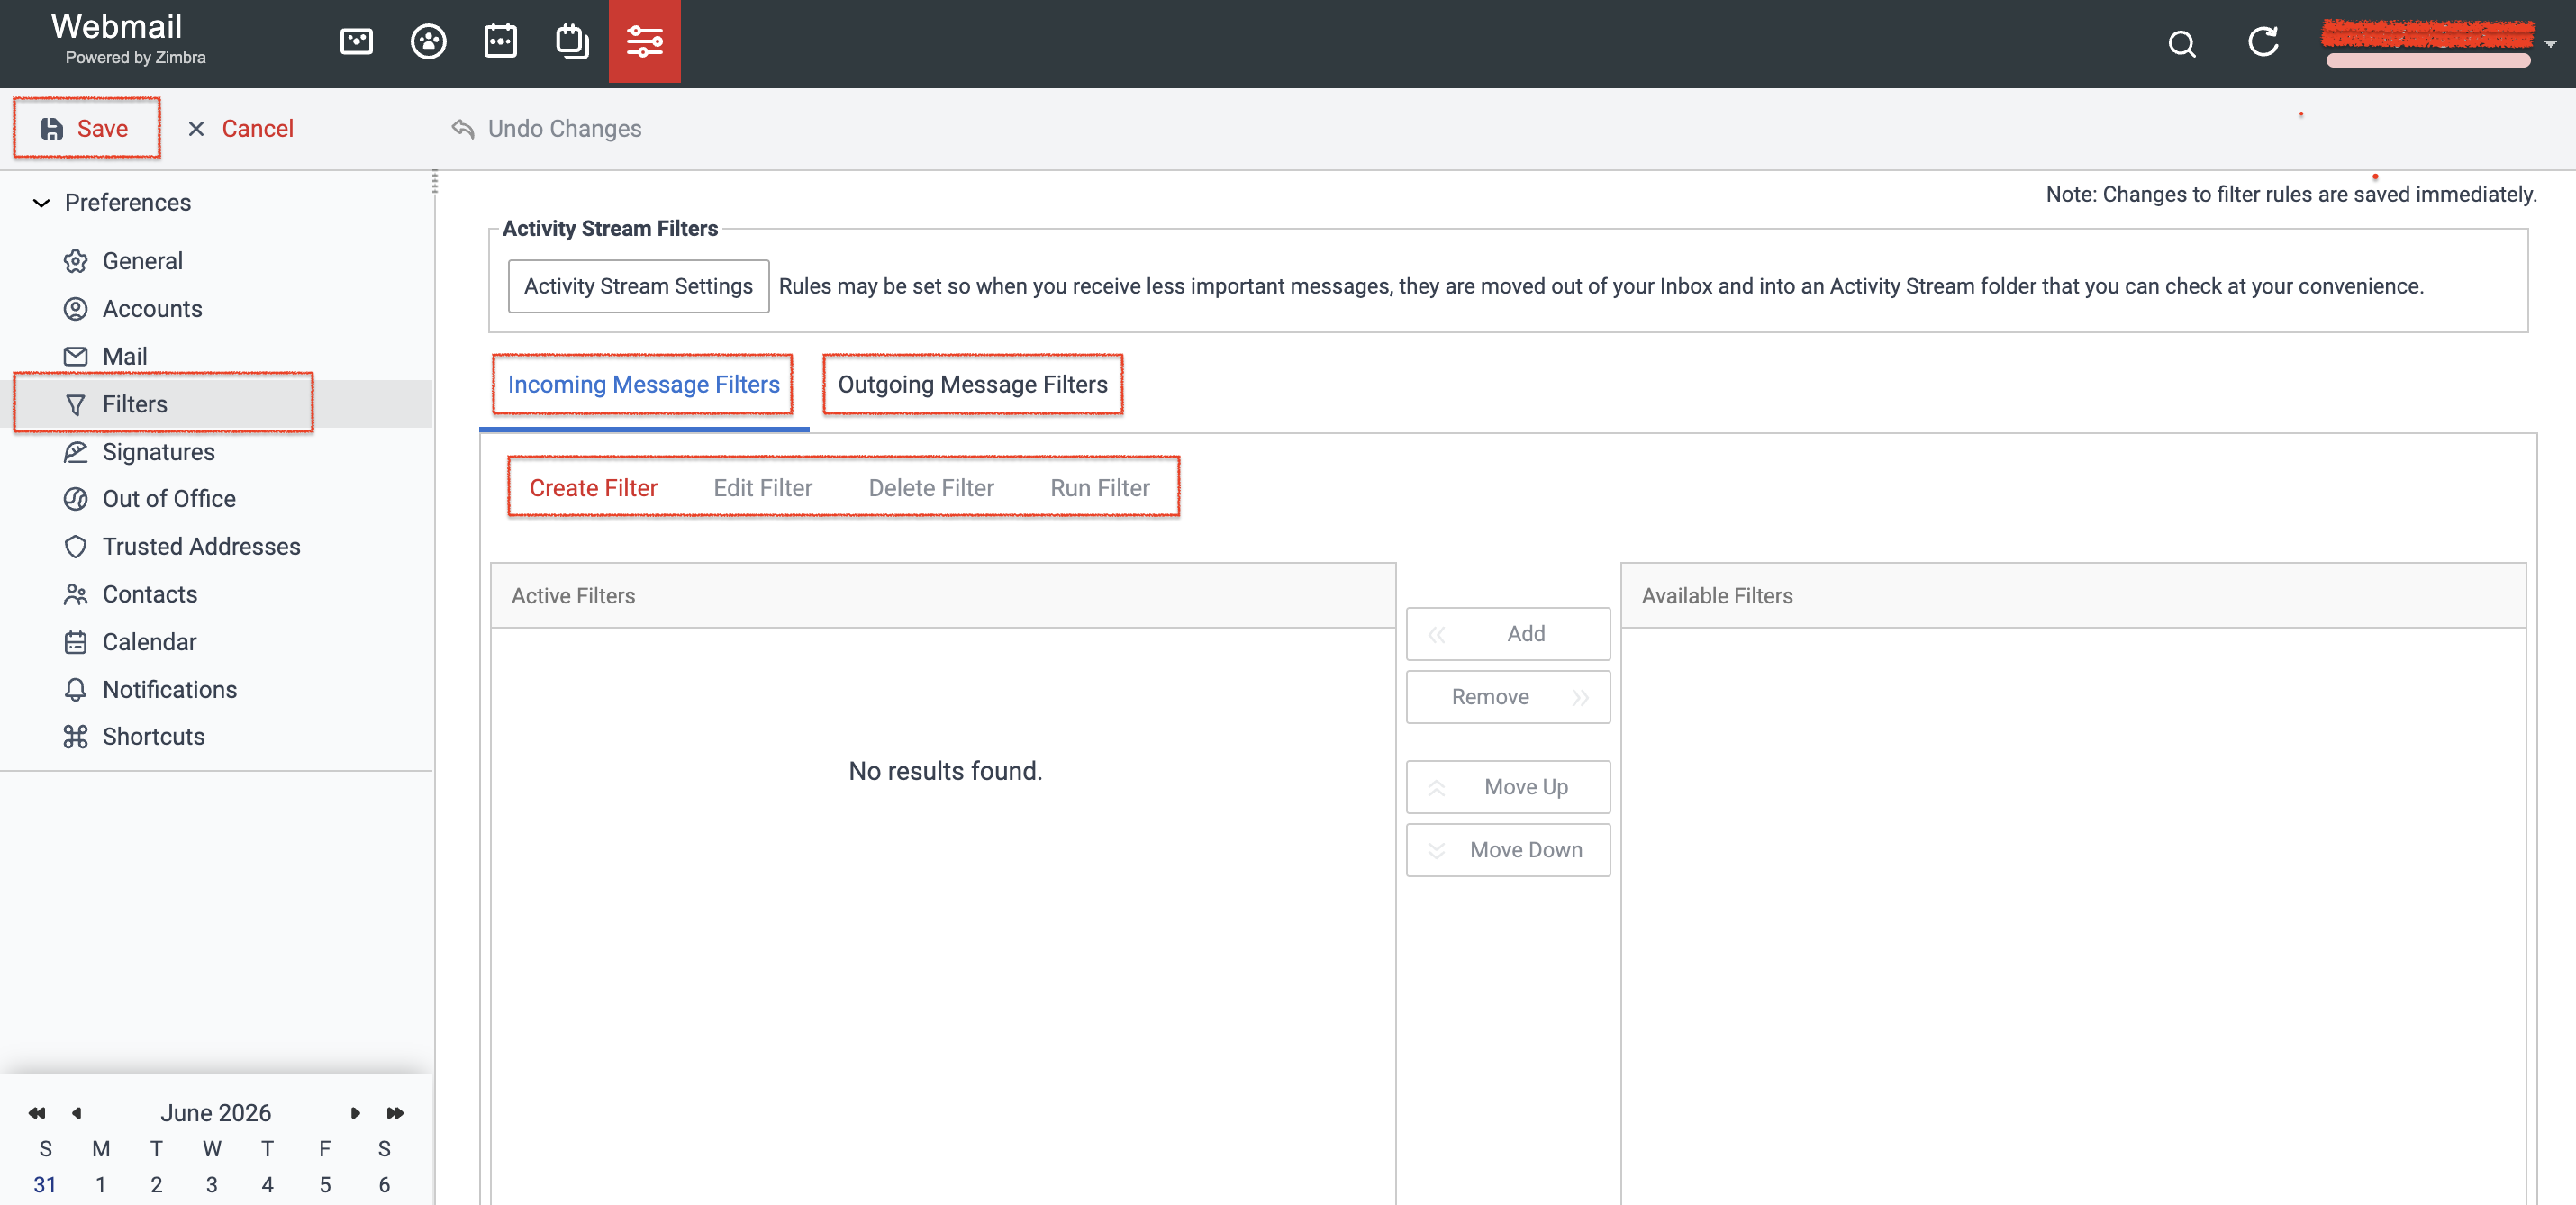Click the General gear icon
The width and height of the screenshot is (2576, 1205).
point(76,261)
